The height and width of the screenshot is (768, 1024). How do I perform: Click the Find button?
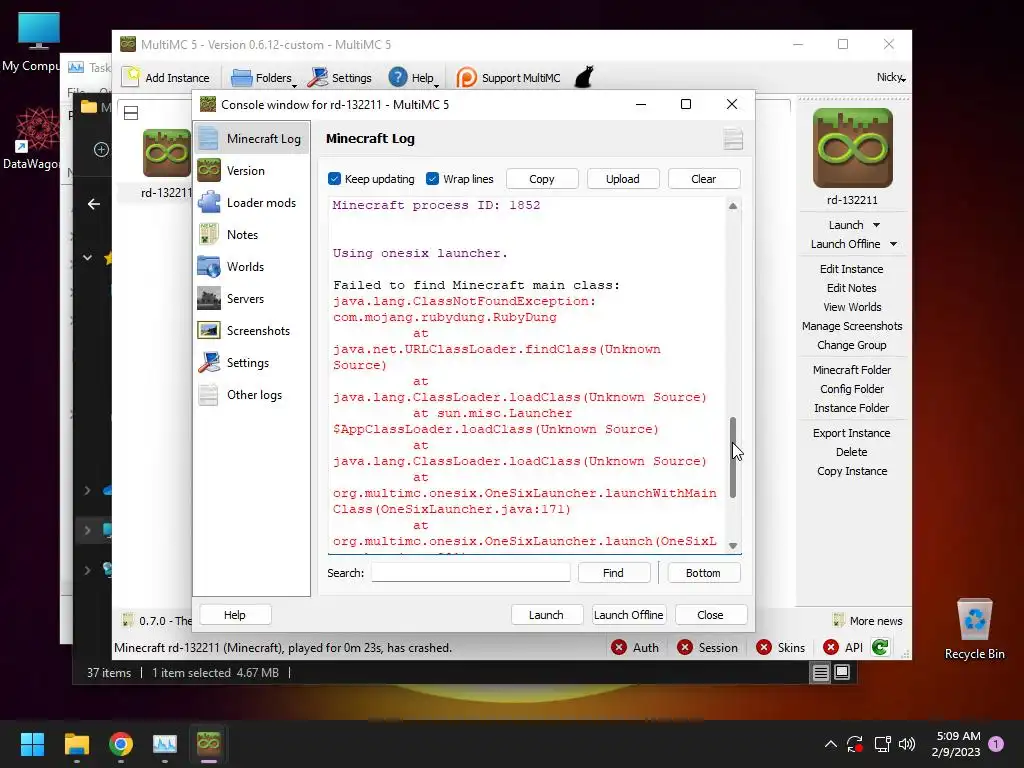coord(613,573)
